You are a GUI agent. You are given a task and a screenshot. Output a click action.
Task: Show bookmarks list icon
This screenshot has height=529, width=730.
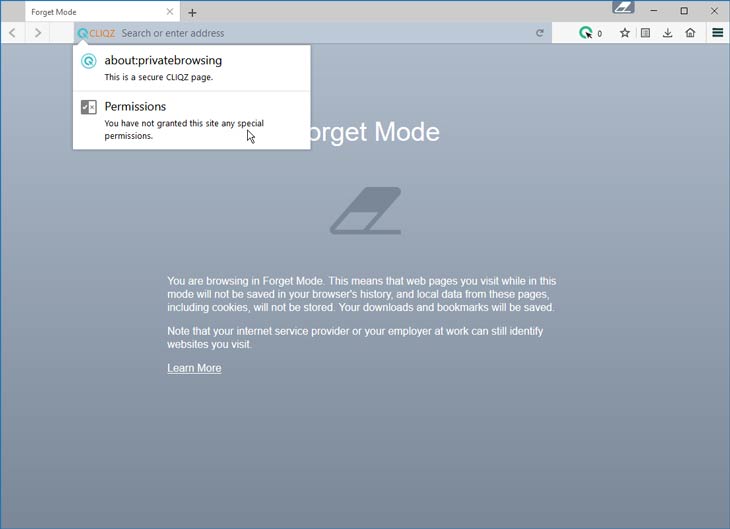tap(645, 33)
